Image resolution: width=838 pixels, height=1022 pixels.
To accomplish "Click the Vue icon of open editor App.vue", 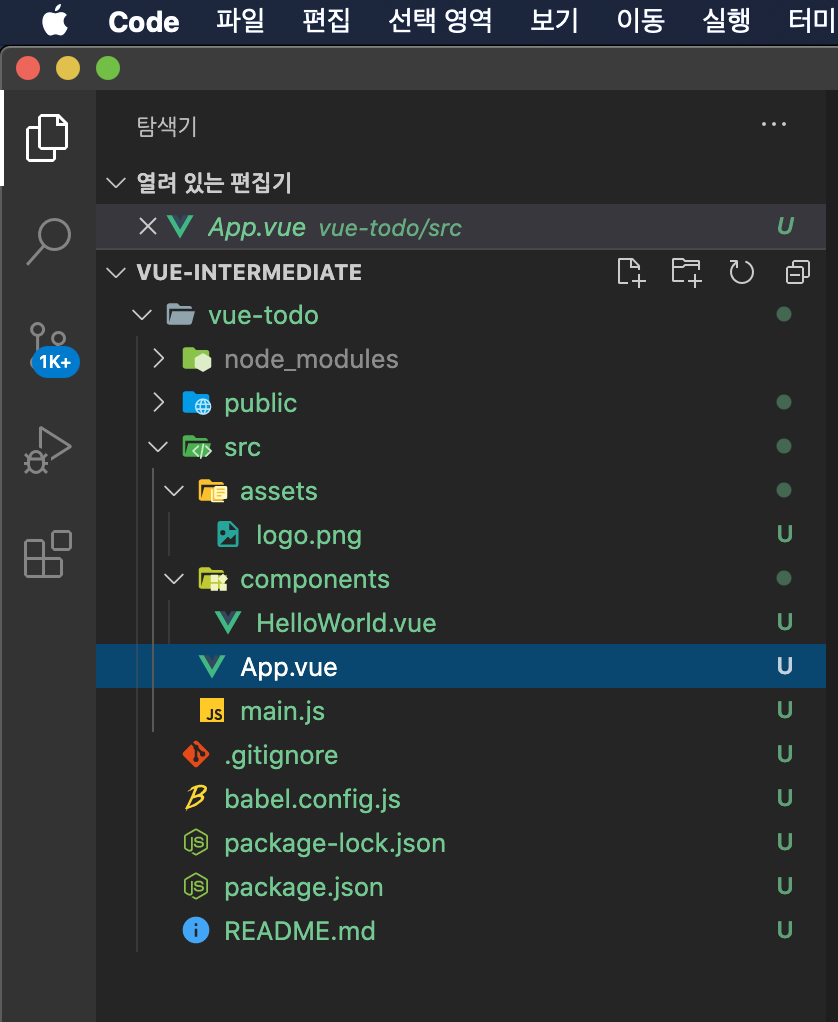I will tap(180, 227).
